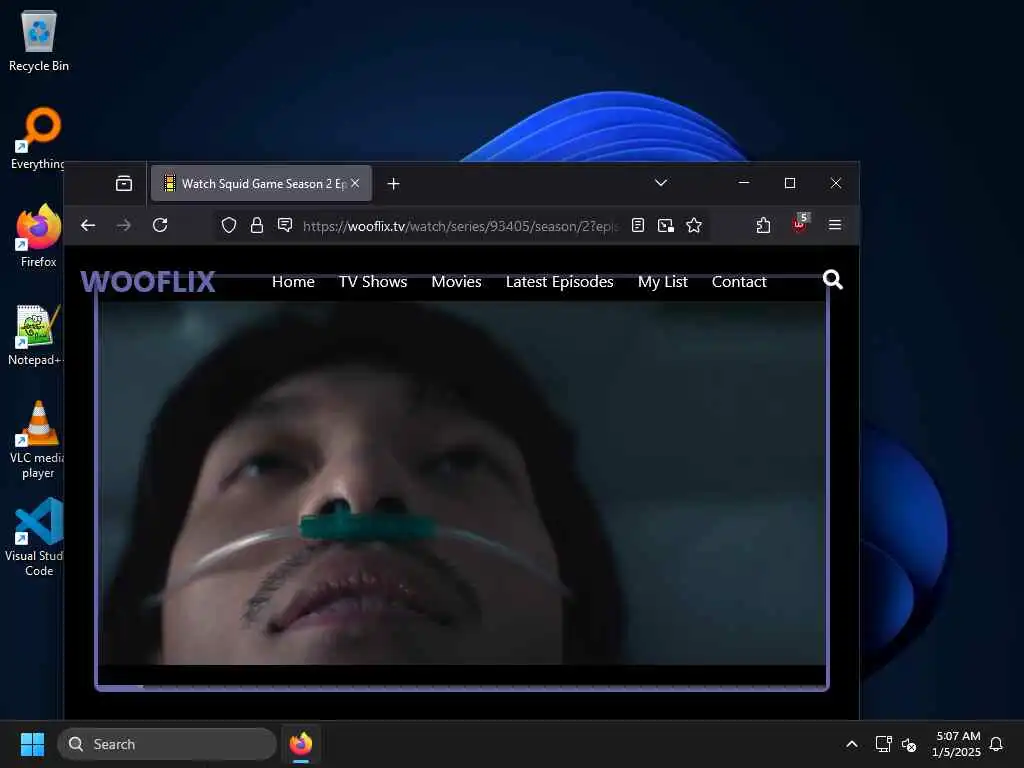Open the notifications bell icon
This screenshot has width=1024, height=768.
click(996, 744)
